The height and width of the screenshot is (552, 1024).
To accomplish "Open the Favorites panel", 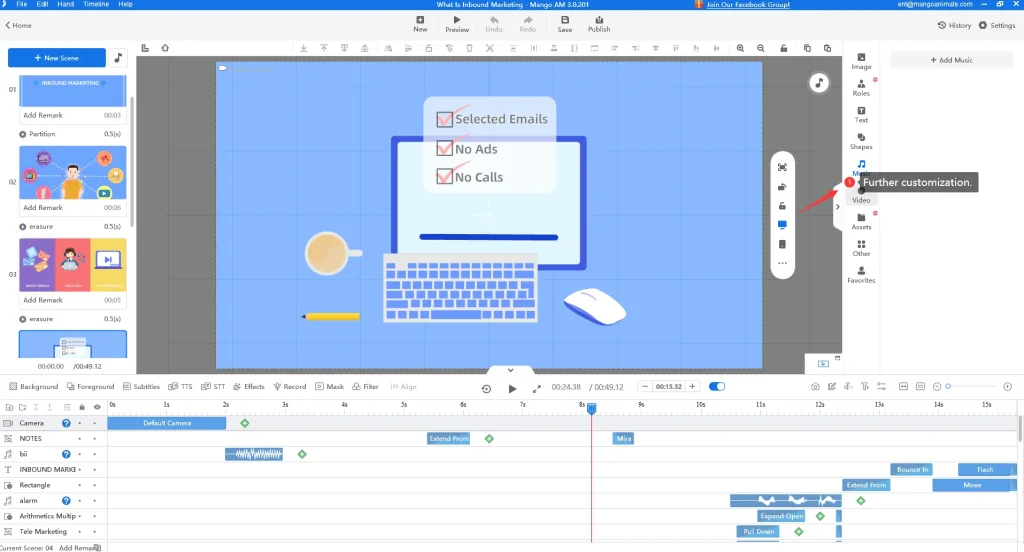I will 861,274.
